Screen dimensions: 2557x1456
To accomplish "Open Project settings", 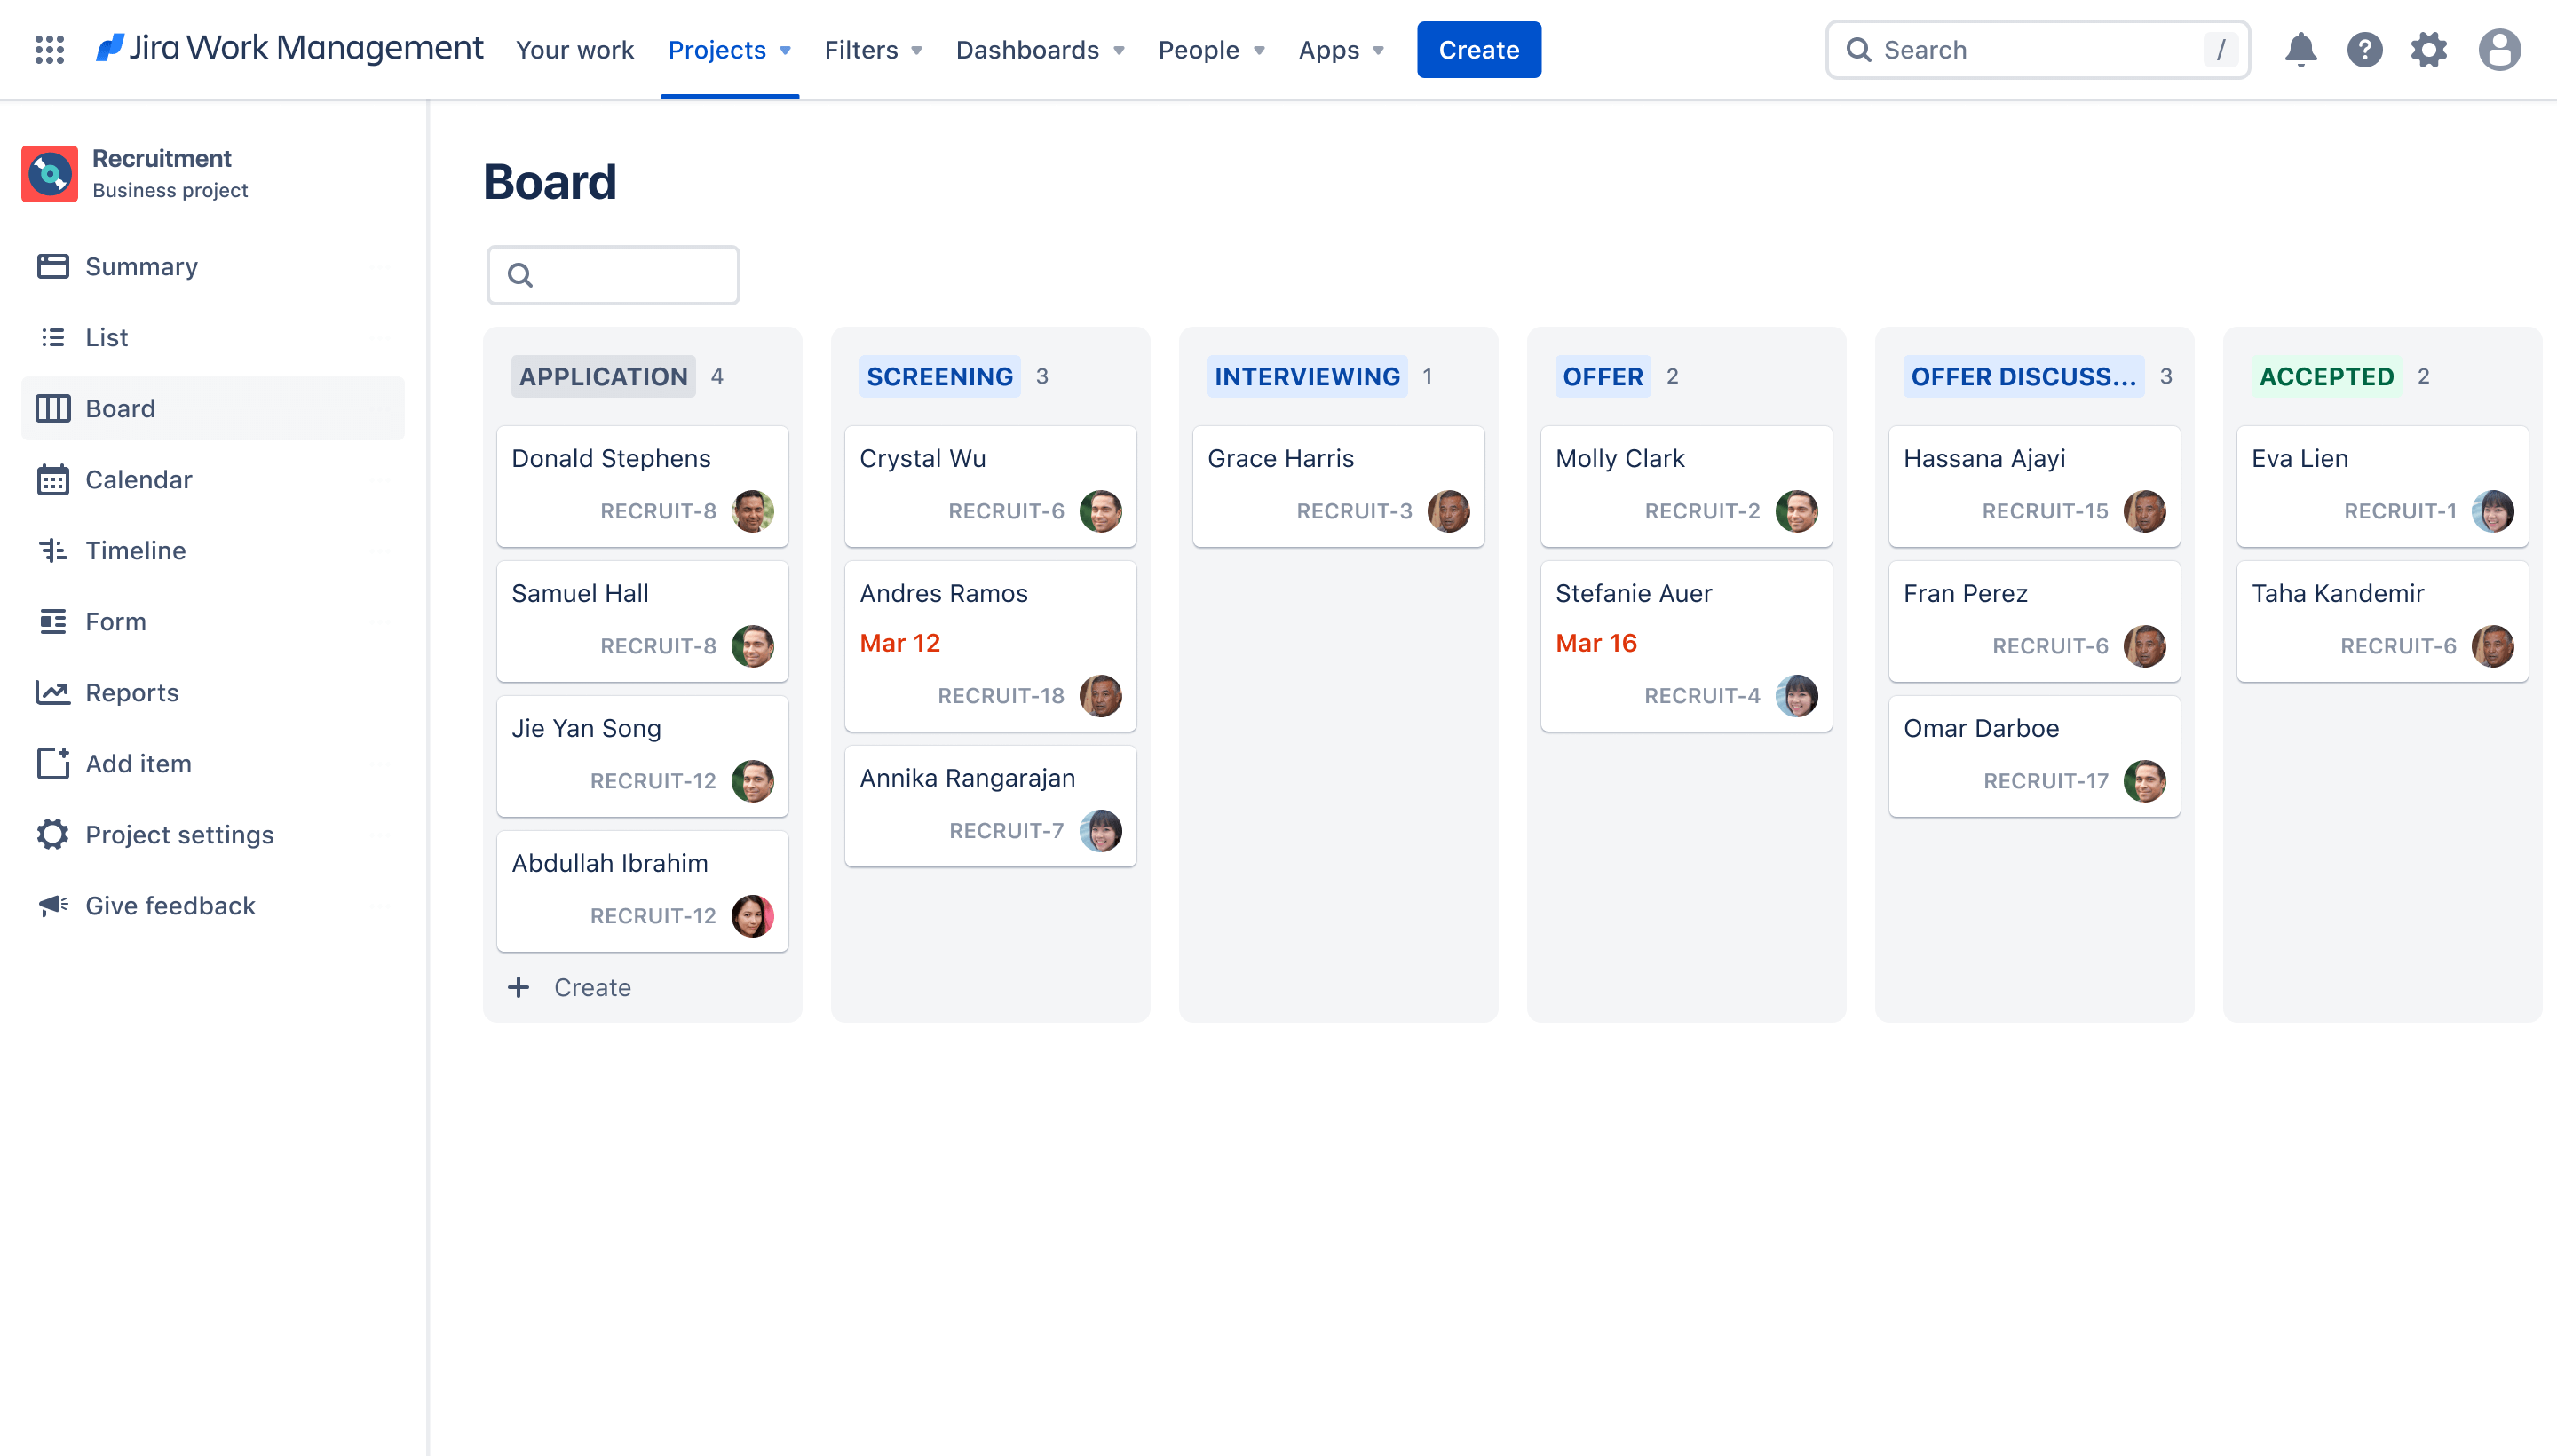I will click(179, 835).
